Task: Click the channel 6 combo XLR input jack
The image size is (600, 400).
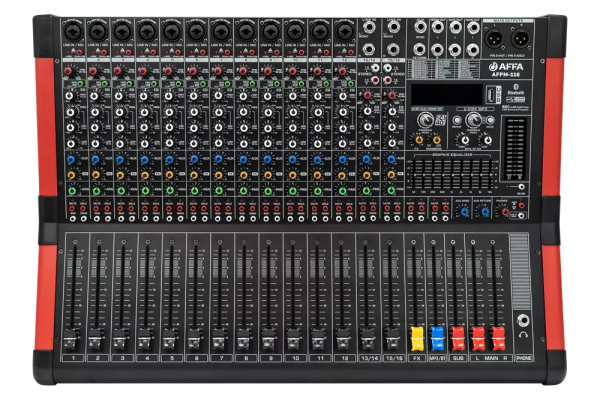Action: 197,31
